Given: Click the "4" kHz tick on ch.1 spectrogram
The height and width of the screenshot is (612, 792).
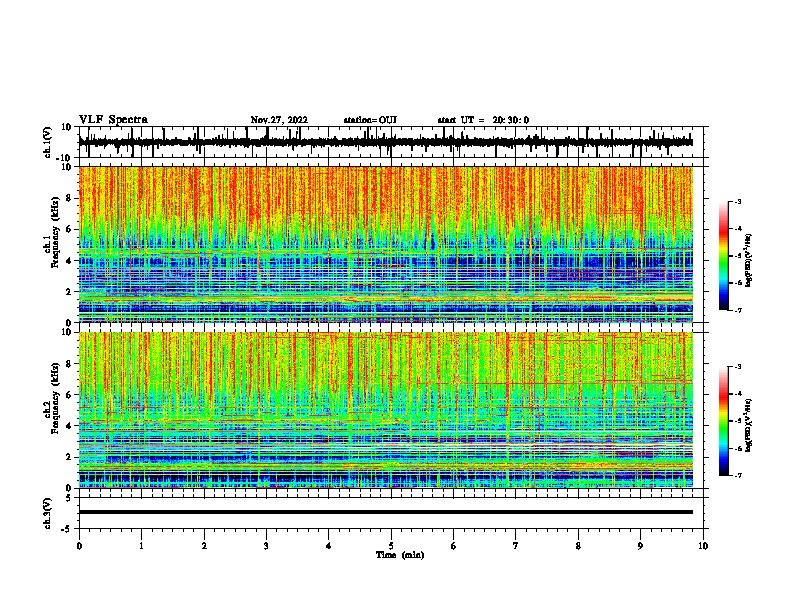Looking at the screenshot, I should pyautogui.click(x=70, y=261).
